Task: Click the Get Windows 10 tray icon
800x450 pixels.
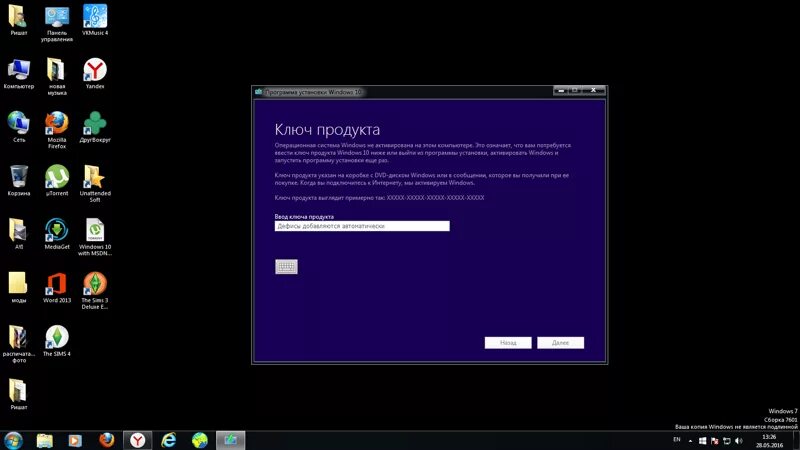Action: (703, 441)
